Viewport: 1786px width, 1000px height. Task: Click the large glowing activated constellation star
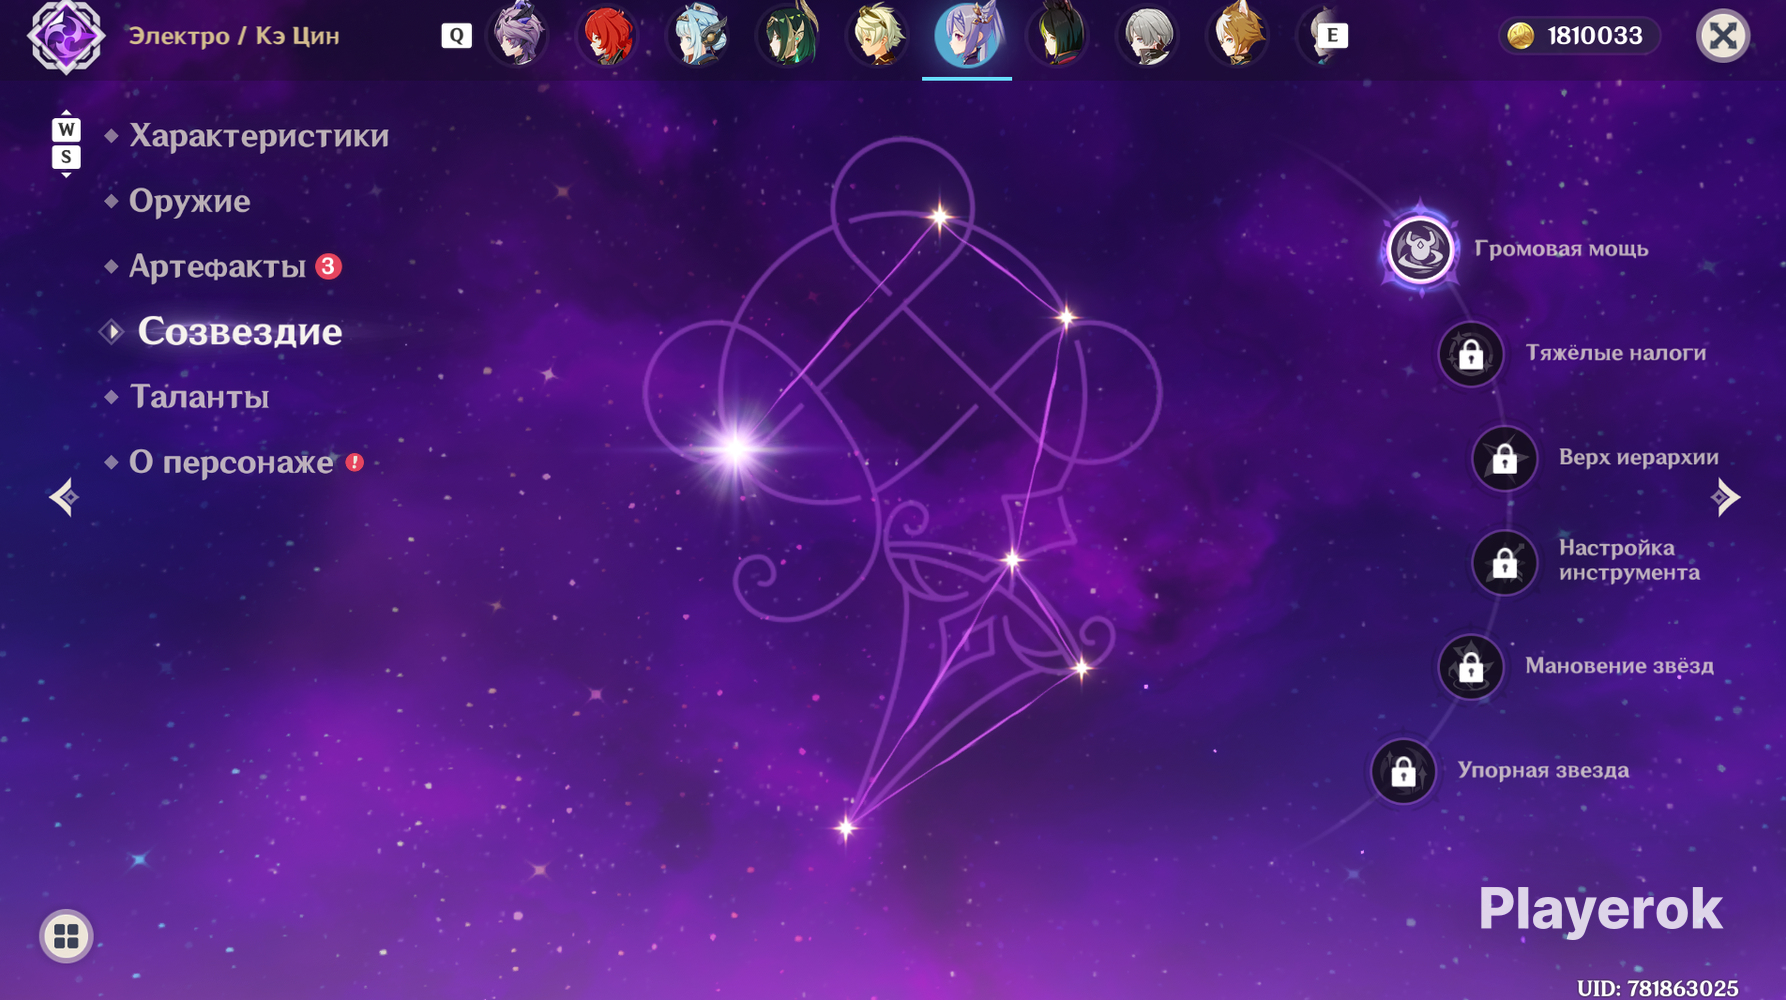[735, 449]
